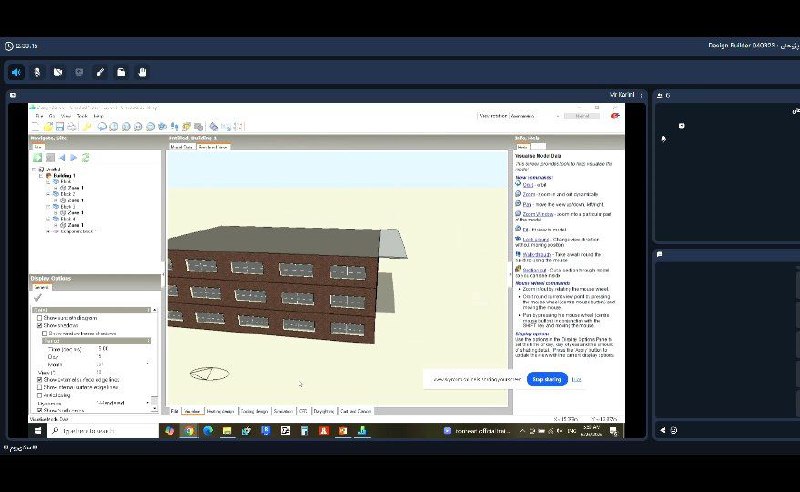Open File Explorer from the Windows taskbar
800x492 pixels.
(227, 431)
